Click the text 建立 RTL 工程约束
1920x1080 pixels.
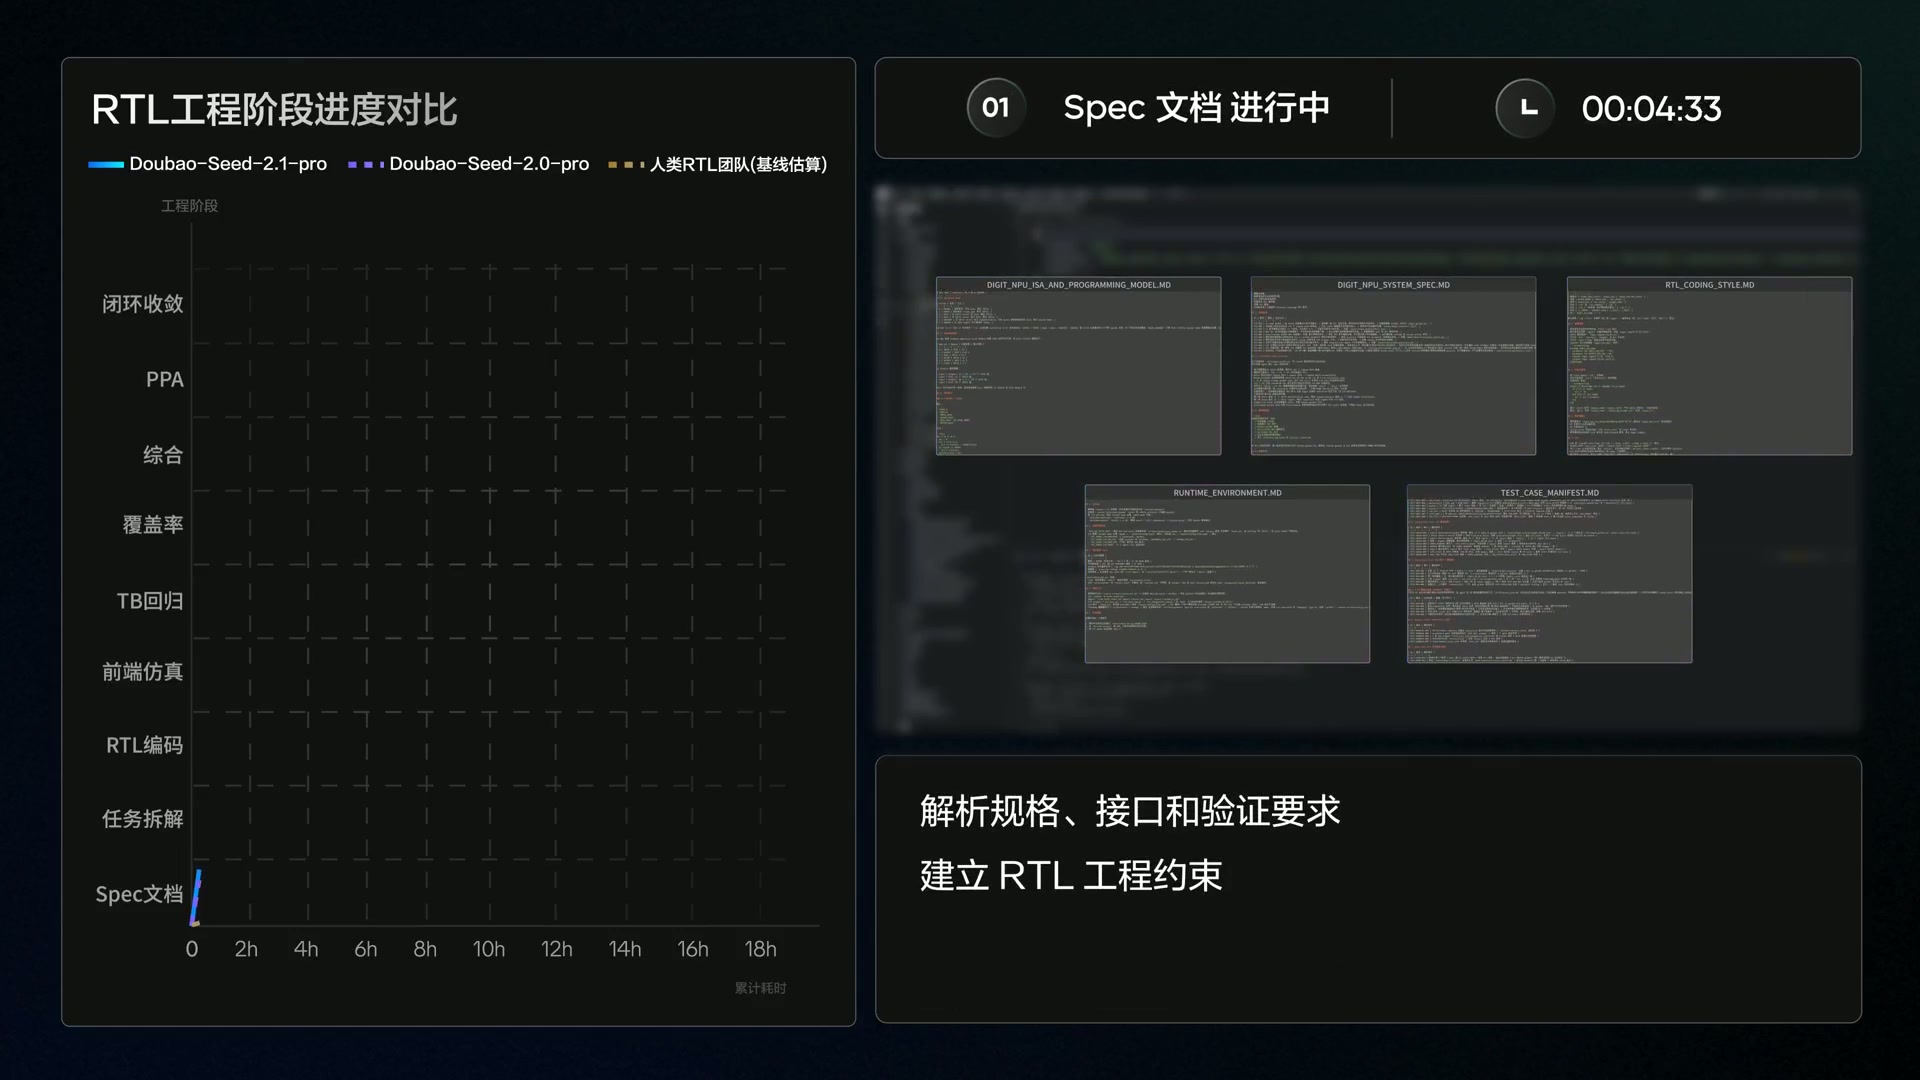[x=1071, y=875]
